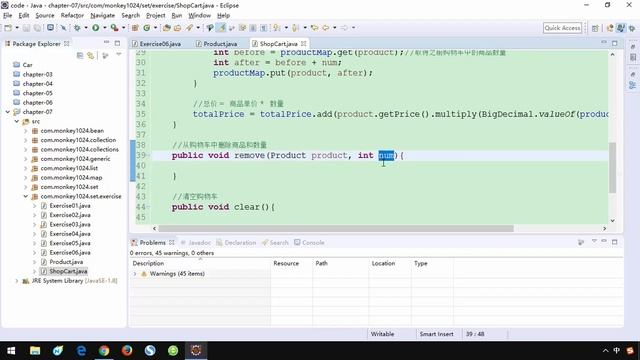640x360 pixels.
Task: Expand the com.monkey1024.bean package
Action: point(25,131)
